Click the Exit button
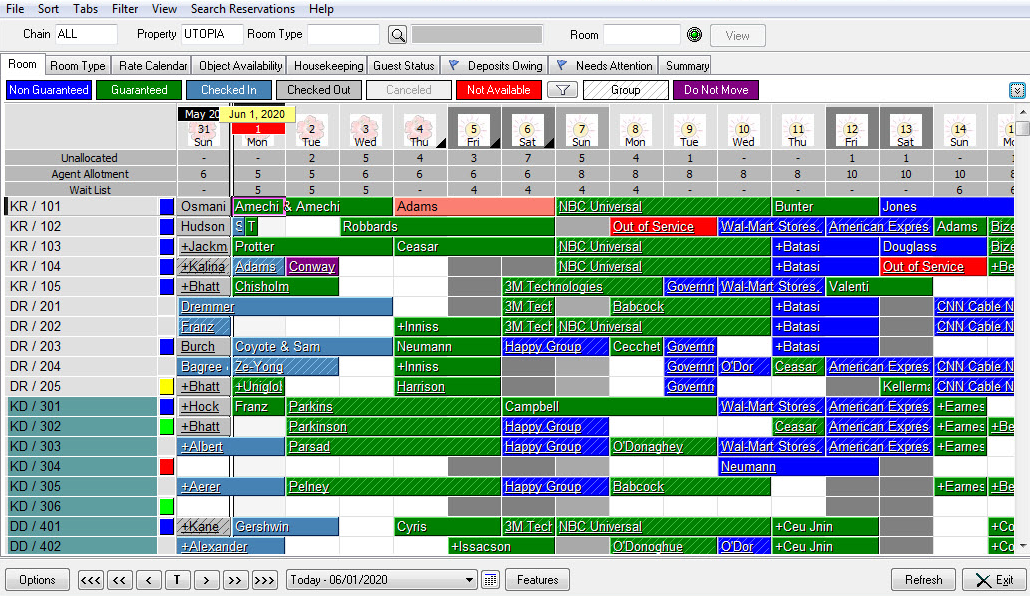The height and width of the screenshot is (596, 1030). point(995,580)
